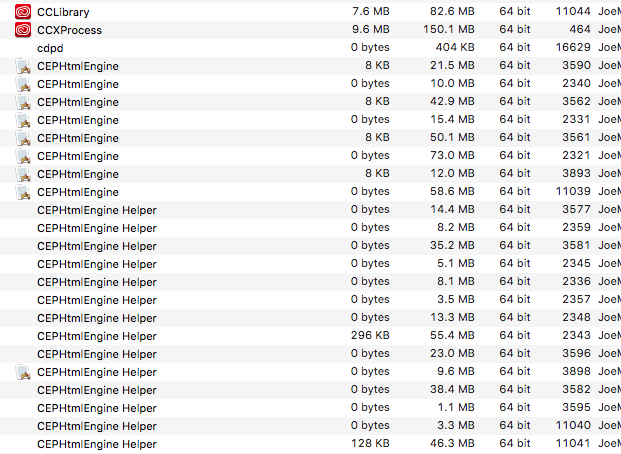Select CEPHtmlEngine using 58.6 MB

(x=310, y=192)
